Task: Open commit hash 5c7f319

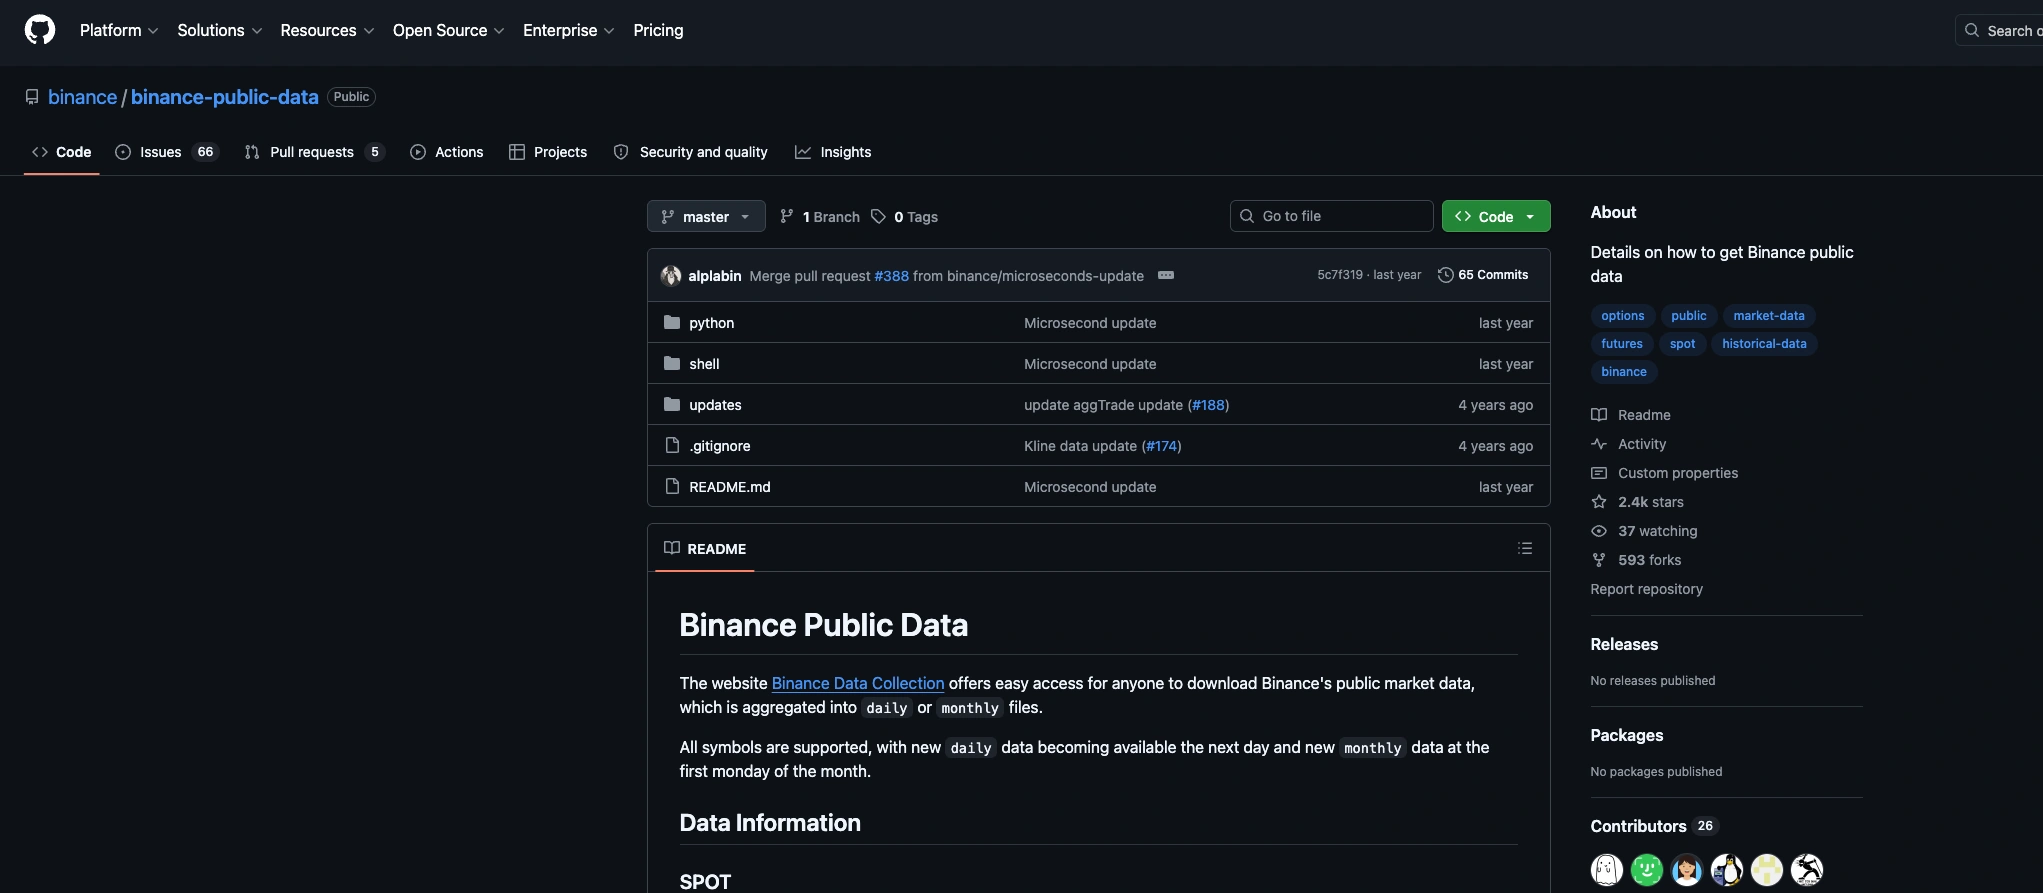Action: pyautogui.click(x=1340, y=275)
